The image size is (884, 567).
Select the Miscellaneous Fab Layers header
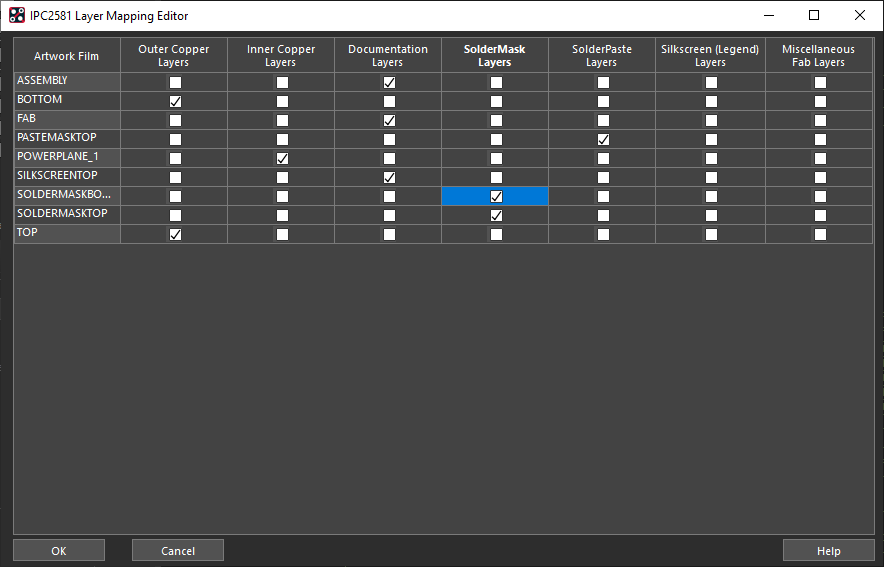point(819,55)
